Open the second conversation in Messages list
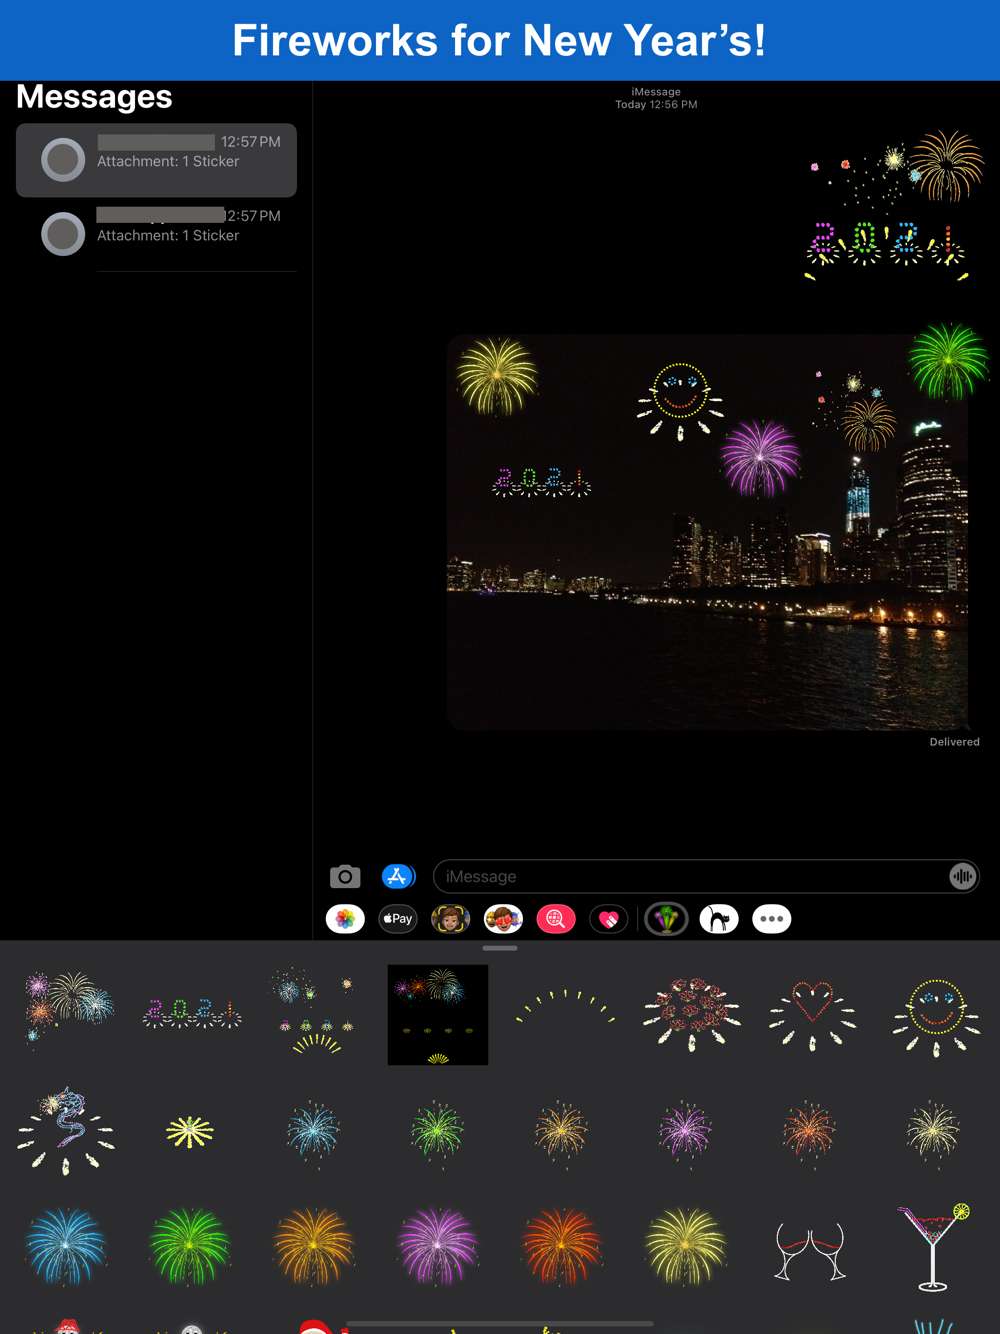The image size is (1000, 1334). point(156,234)
